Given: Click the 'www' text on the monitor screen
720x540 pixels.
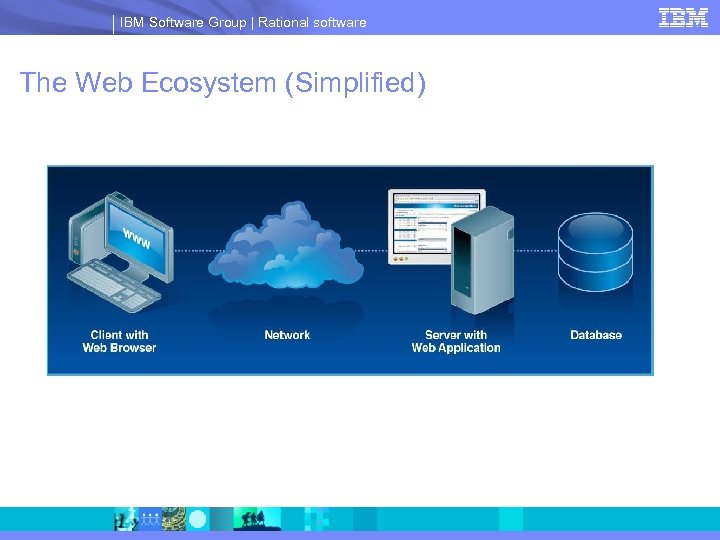Looking at the screenshot, I should click(x=136, y=238).
